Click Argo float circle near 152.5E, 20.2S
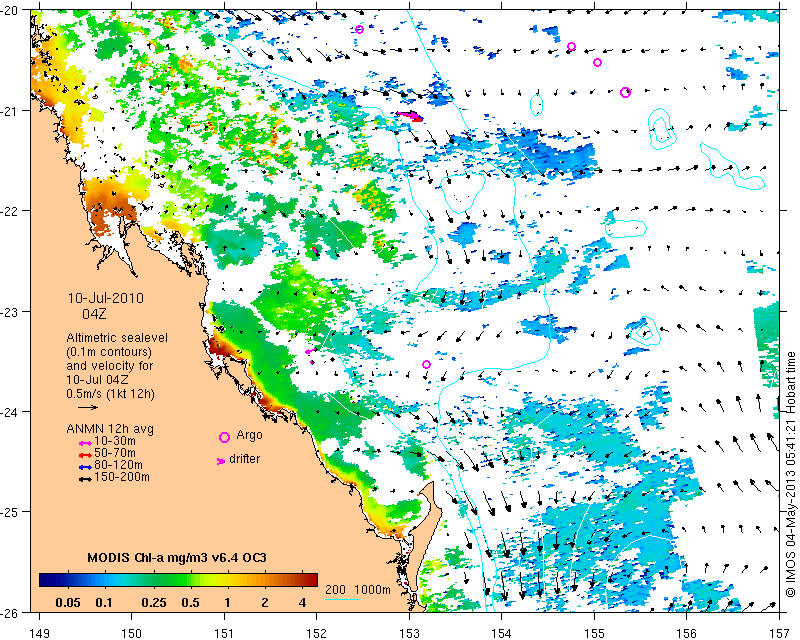 (359, 30)
